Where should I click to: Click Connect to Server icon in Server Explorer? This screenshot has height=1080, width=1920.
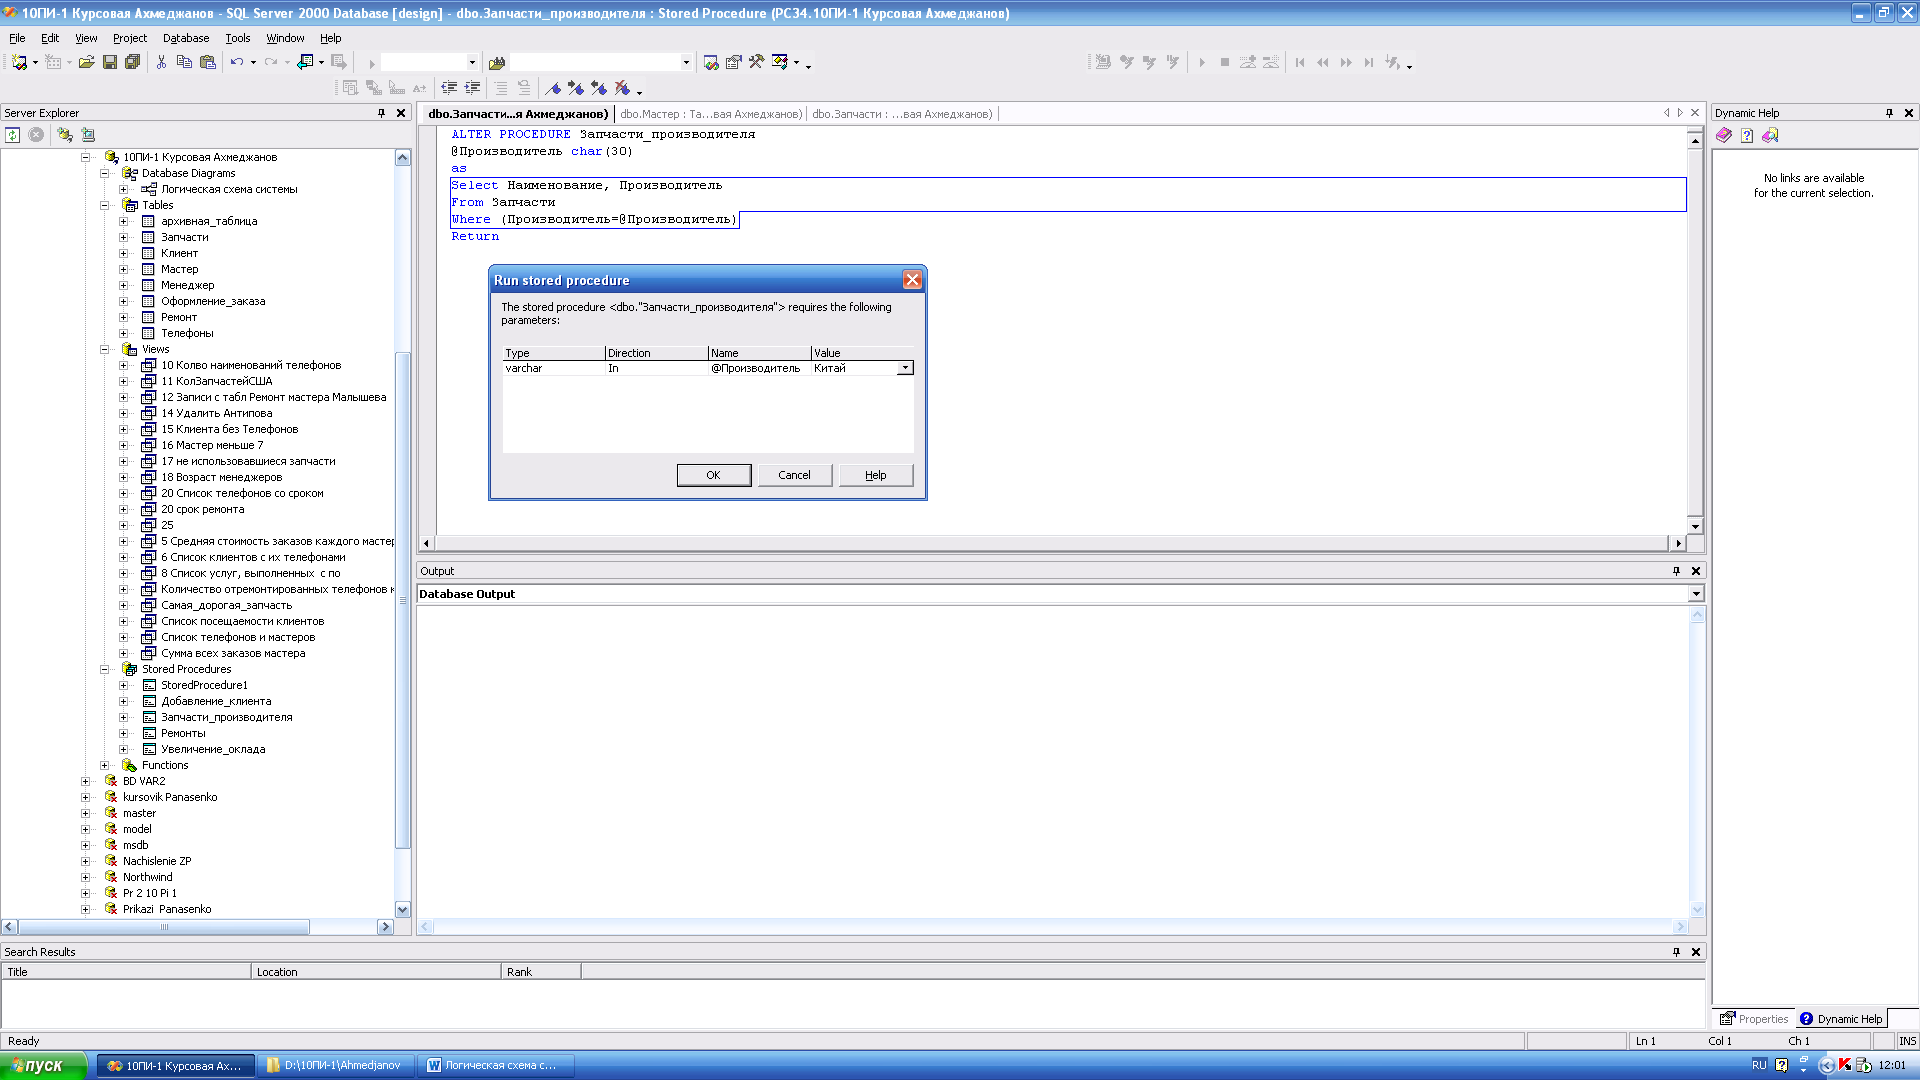click(88, 135)
